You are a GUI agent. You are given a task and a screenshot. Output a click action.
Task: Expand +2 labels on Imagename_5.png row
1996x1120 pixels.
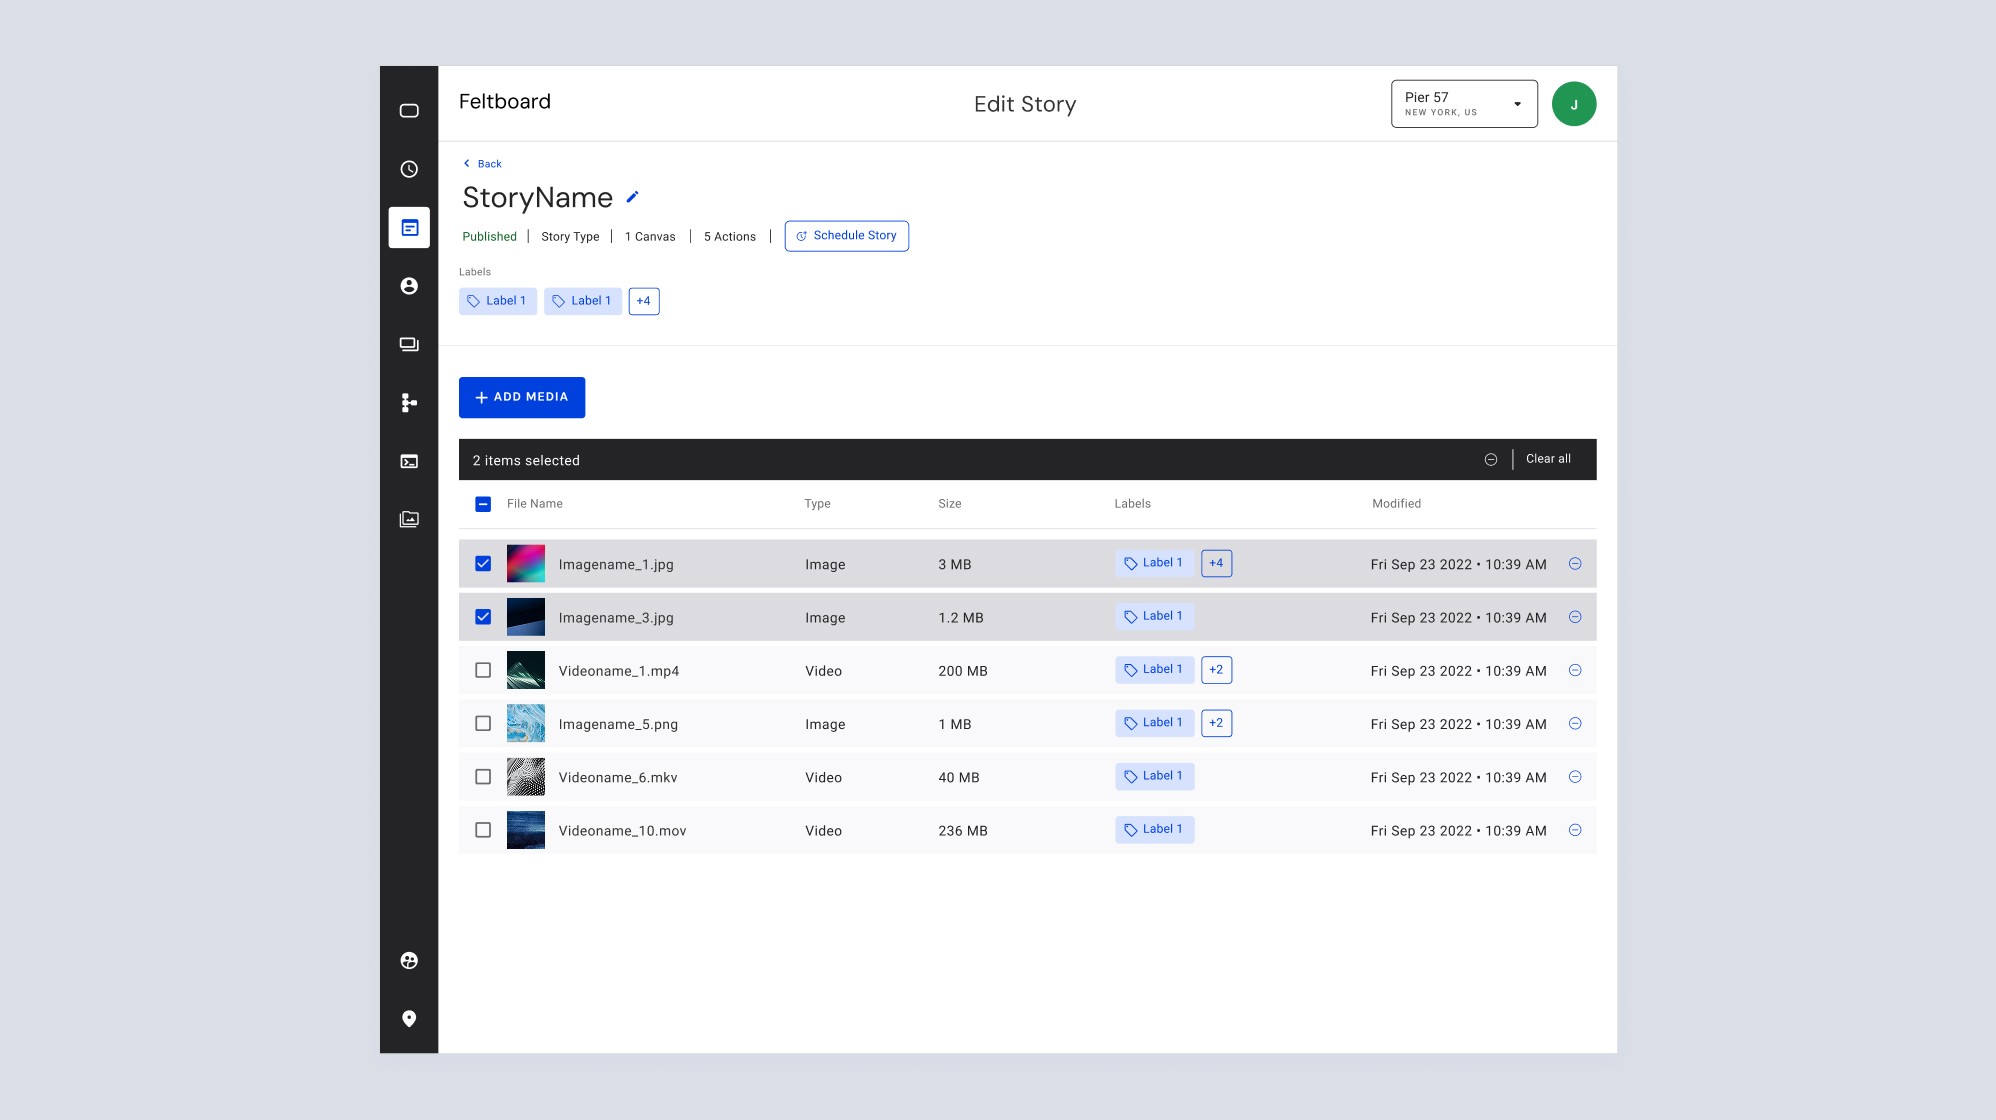[1216, 723]
